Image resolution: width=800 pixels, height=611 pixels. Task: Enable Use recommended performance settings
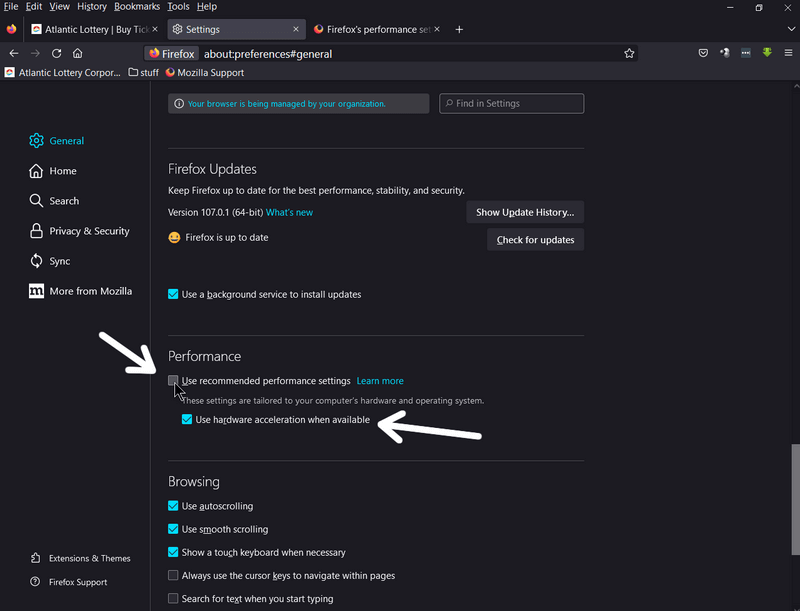[x=173, y=381]
